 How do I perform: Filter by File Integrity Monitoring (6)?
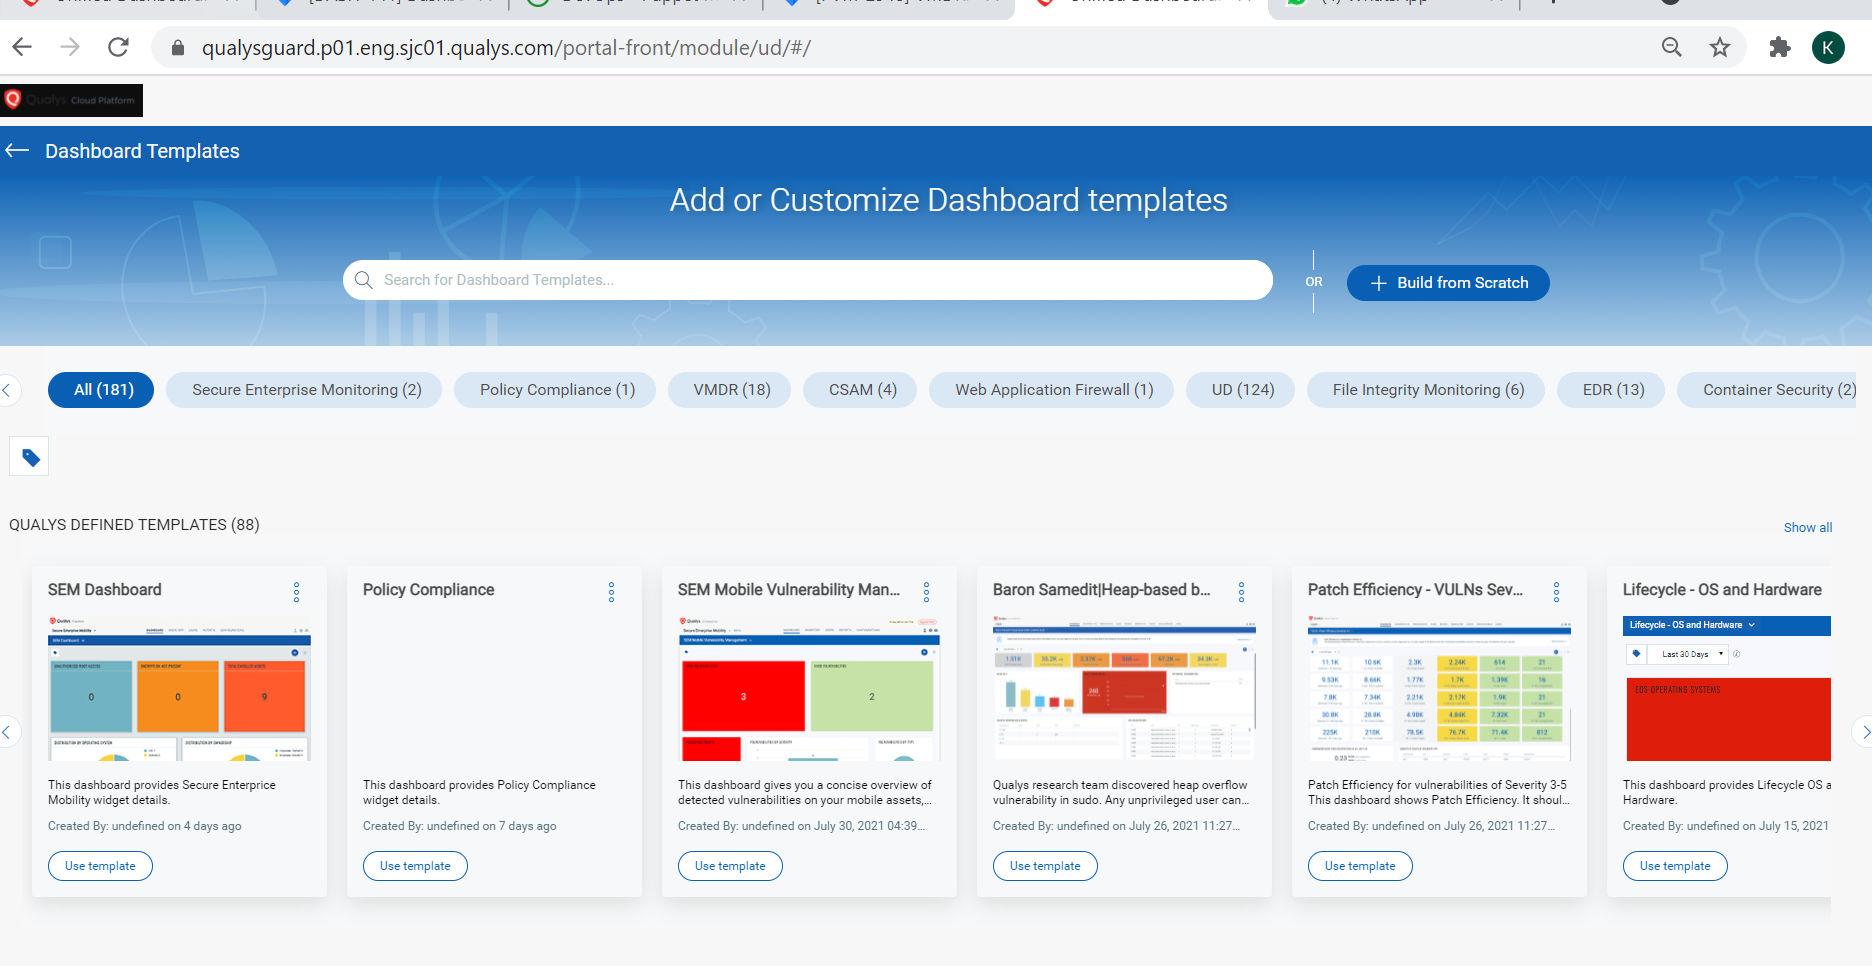(1427, 390)
